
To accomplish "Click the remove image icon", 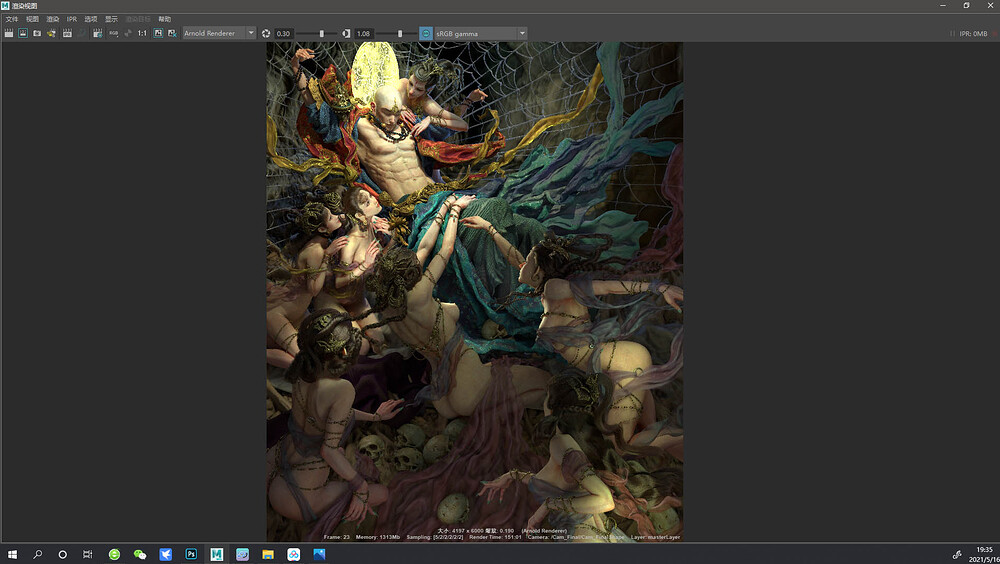I will 172,33.
